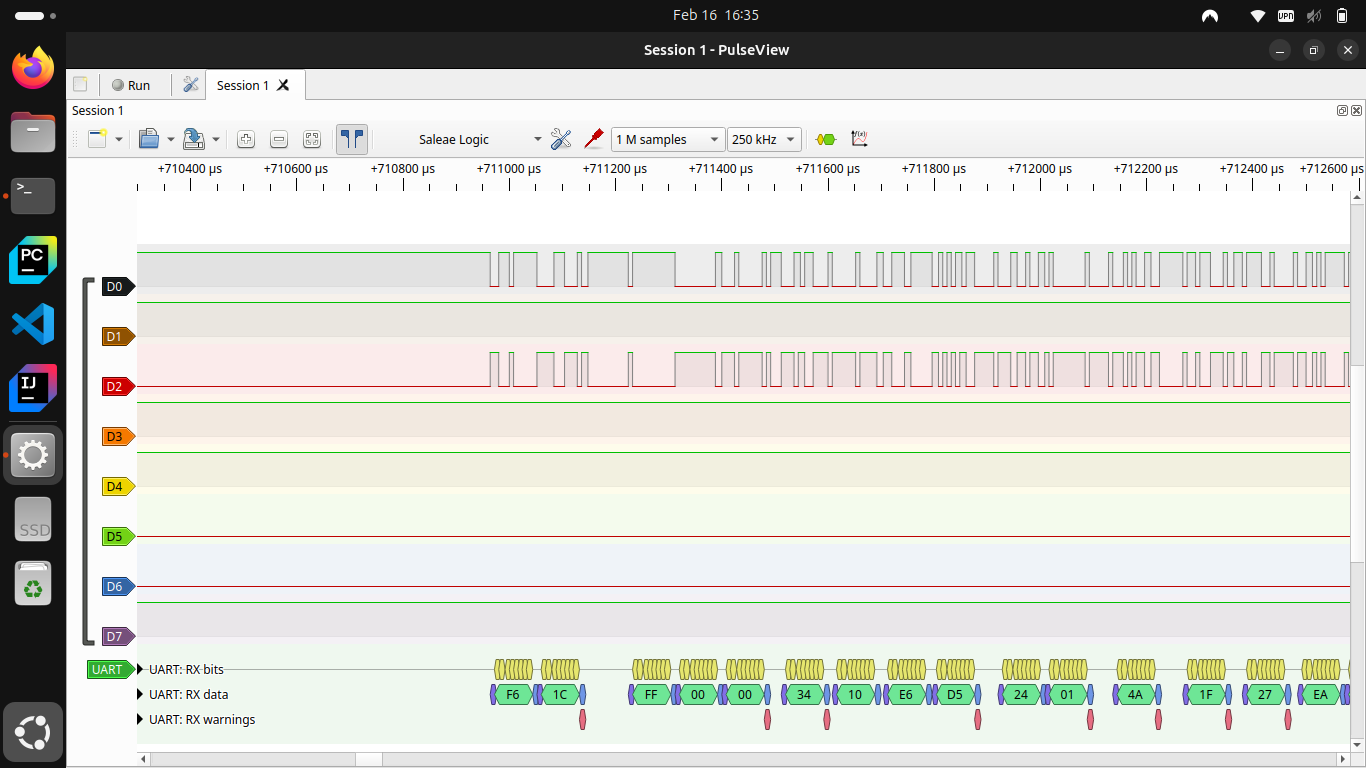1366x768 pixels.
Task: Click the SSD drive icon in the dock
Action: (x=33, y=520)
